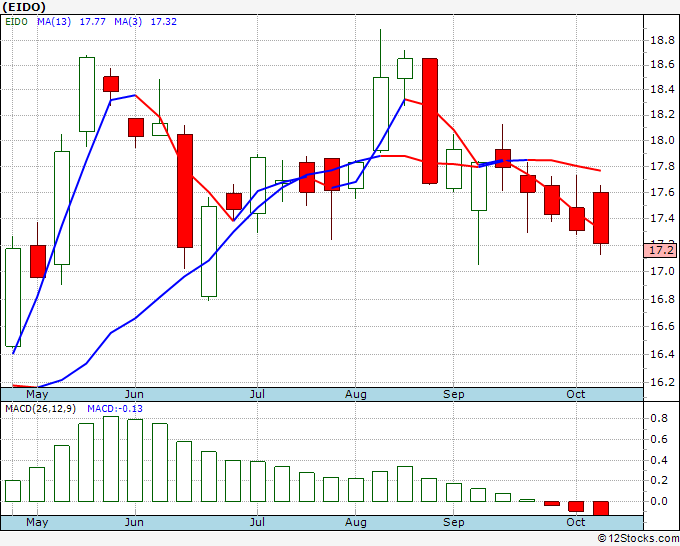Click May on the price chart time axis
This screenshot has height=546, width=680.
click(37, 394)
